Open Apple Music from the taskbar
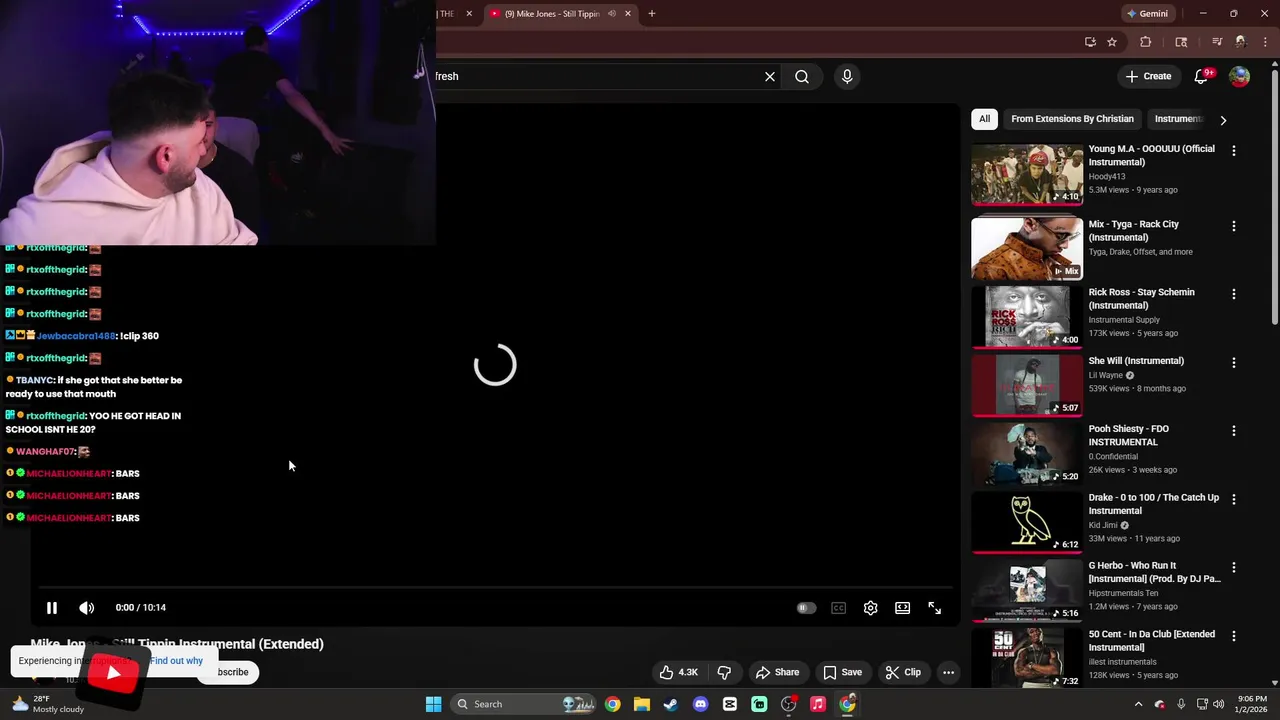This screenshot has width=1280, height=720. (x=818, y=704)
